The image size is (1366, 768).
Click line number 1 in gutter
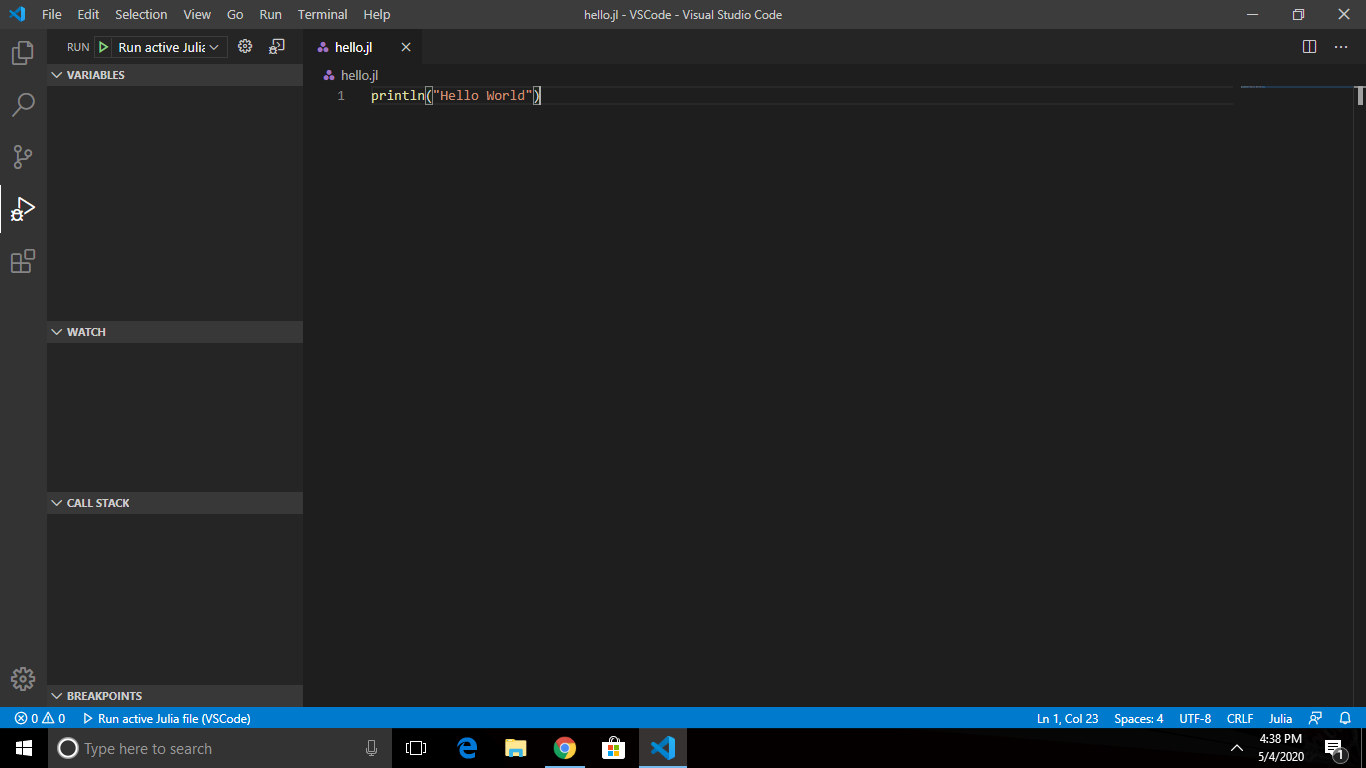[341, 96]
